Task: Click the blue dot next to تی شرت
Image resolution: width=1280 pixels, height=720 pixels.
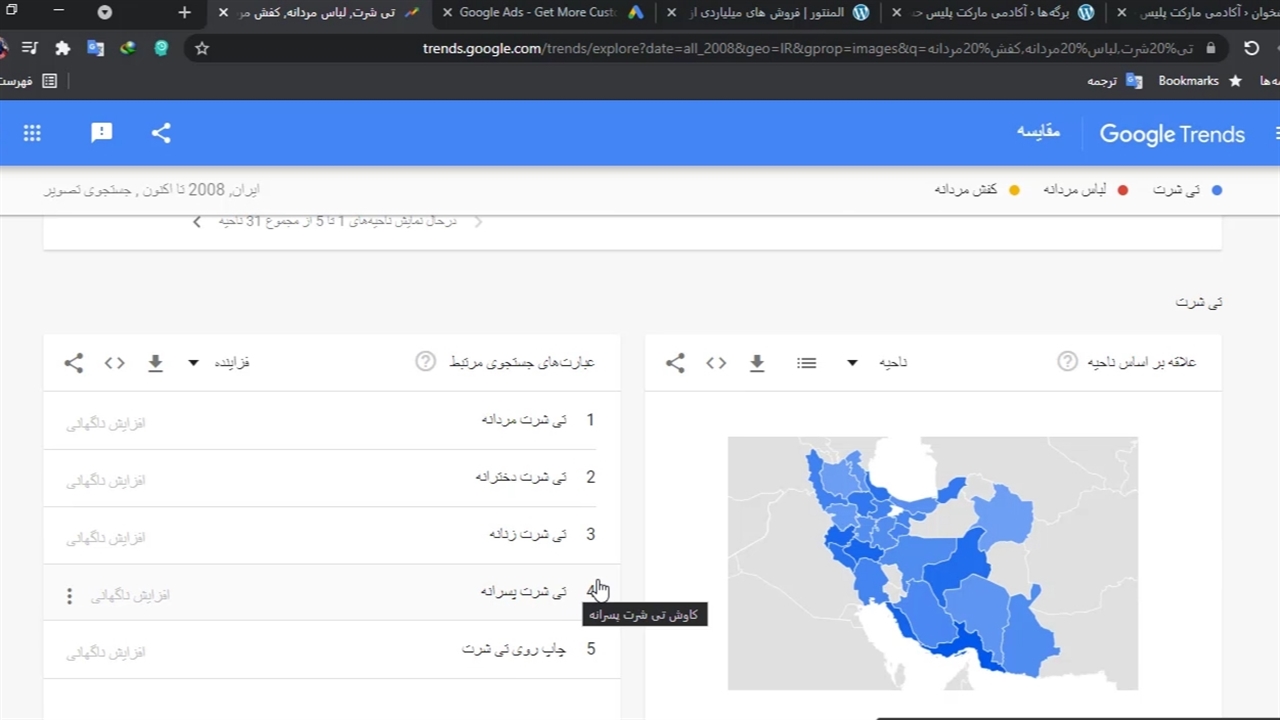Action: coord(1217,190)
